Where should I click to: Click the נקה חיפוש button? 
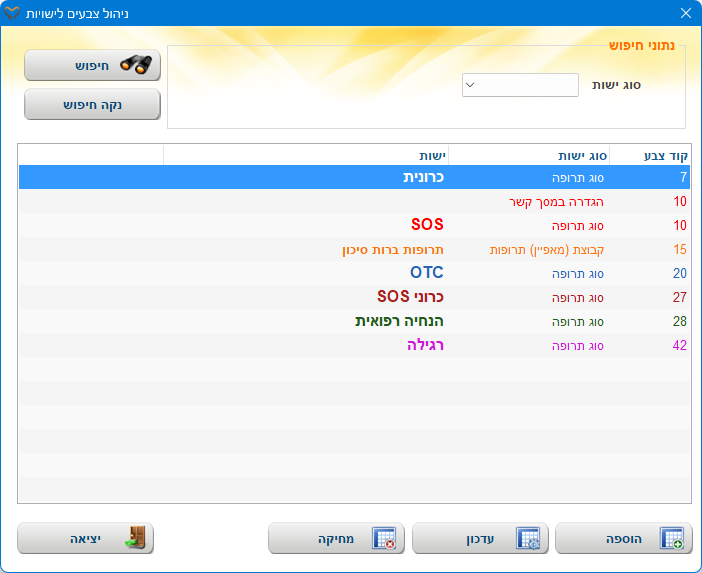point(92,104)
